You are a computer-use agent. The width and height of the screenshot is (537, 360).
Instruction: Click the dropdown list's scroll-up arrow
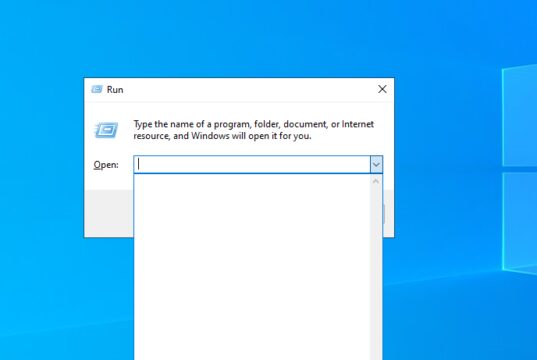[x=376, y=181]
